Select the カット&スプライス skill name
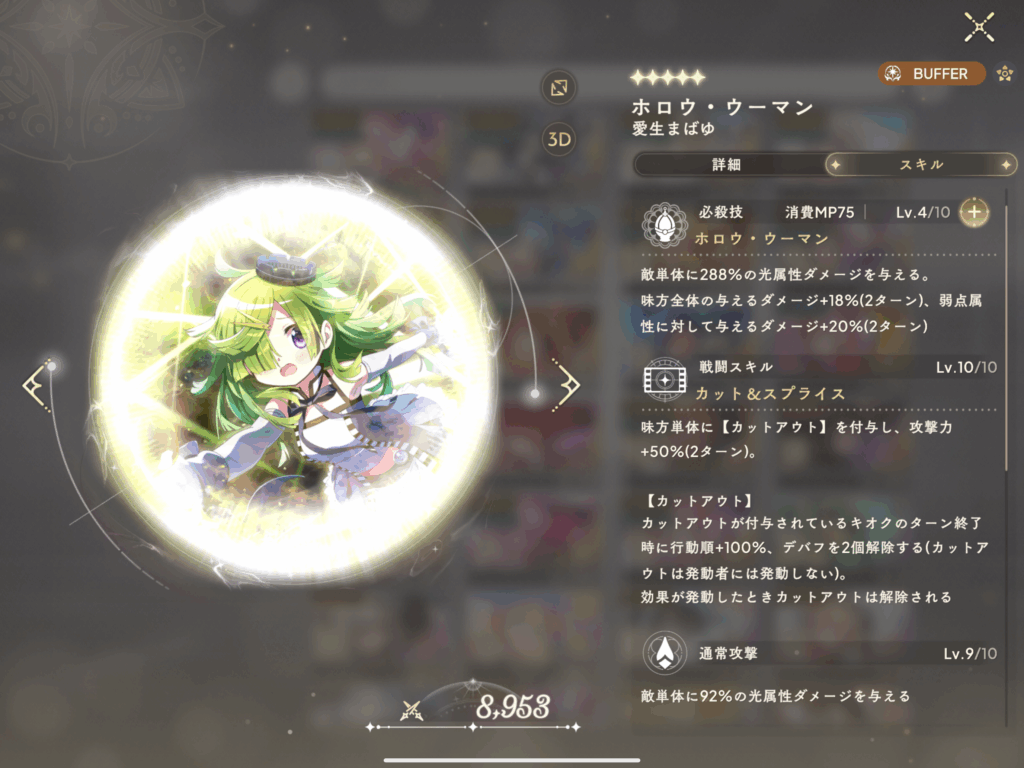This screenshot has width=1024, height=768. (770, 393)
